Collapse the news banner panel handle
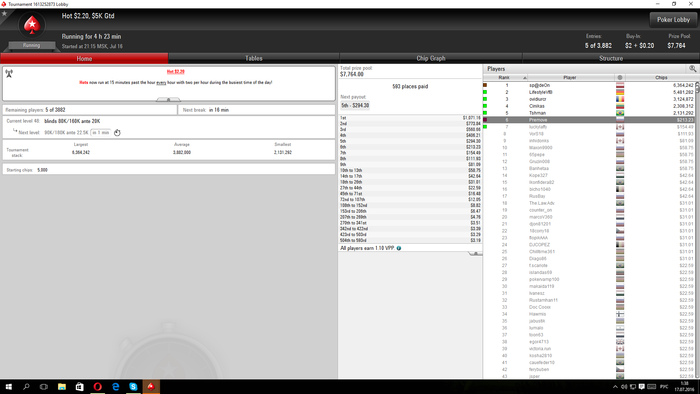The height and width of the screenshot is (394, 700). pos(168,100)
